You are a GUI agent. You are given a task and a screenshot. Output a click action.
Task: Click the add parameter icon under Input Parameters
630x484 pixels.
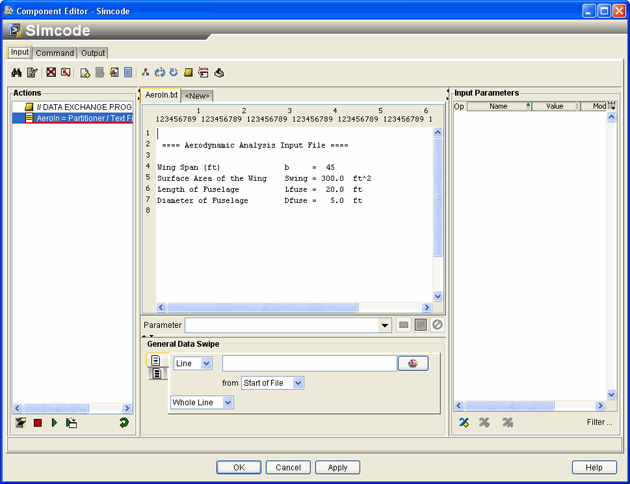click(464, 423)
